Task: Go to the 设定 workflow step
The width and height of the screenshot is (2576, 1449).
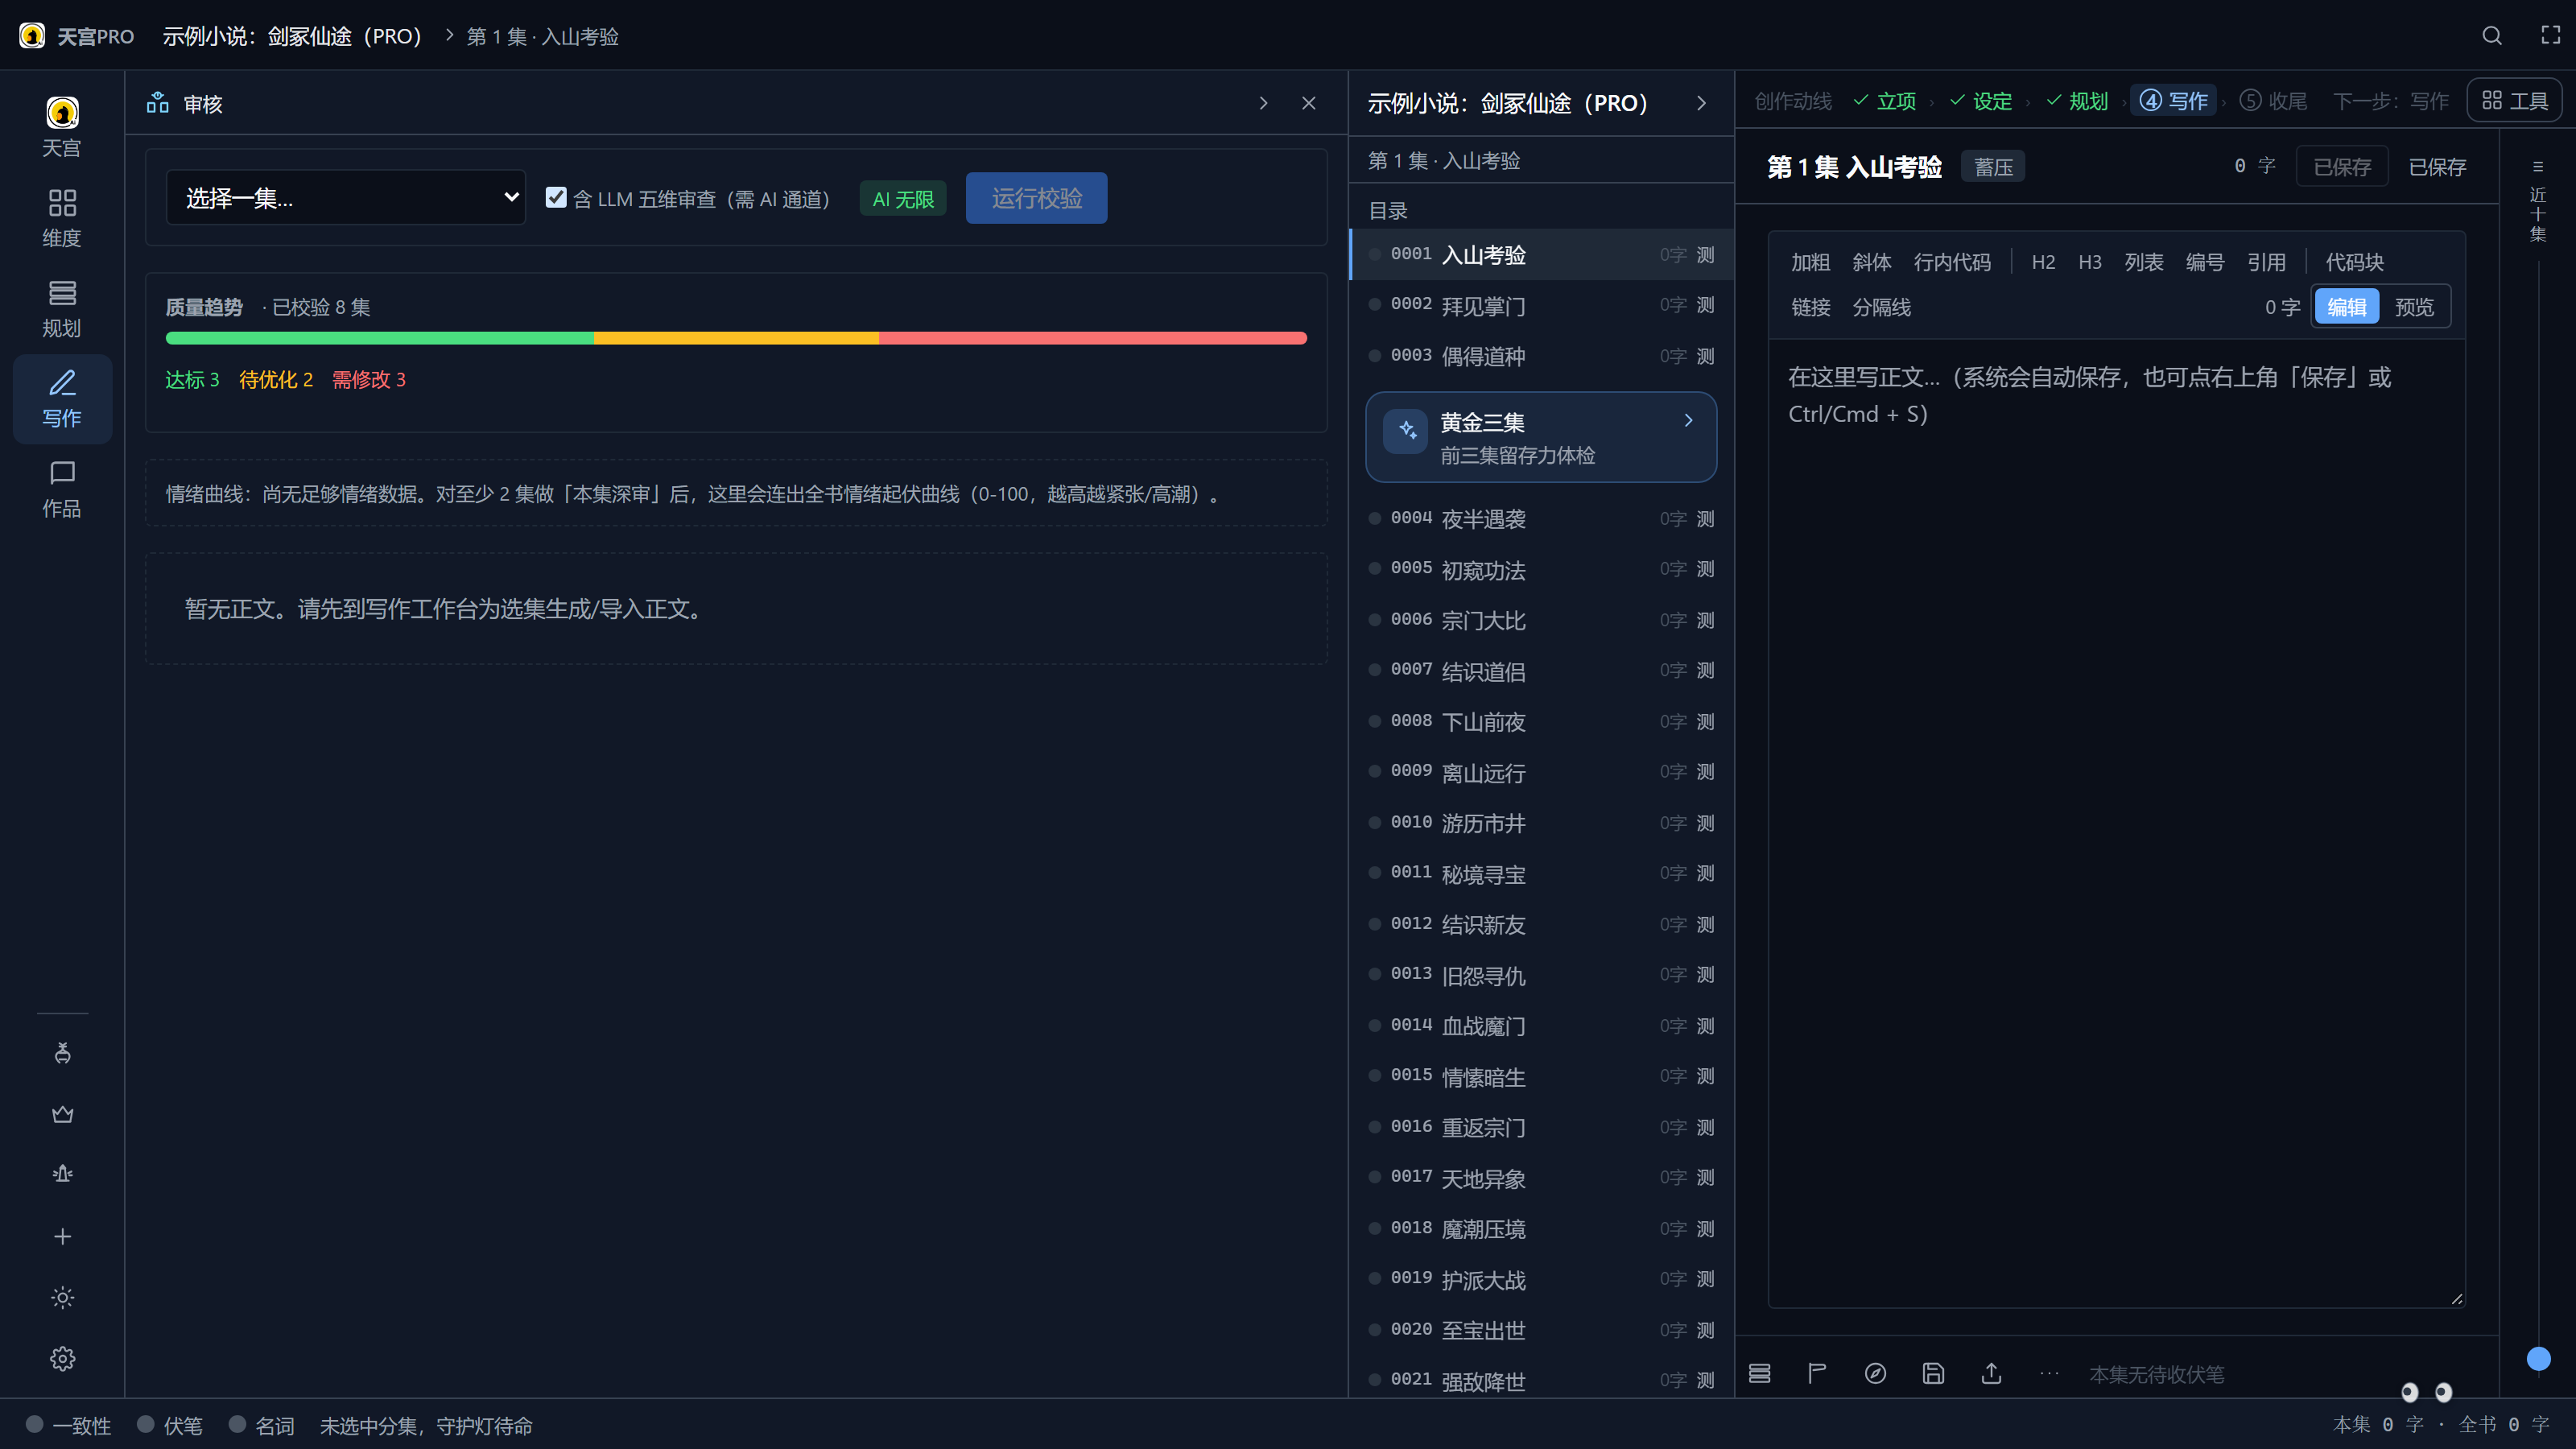Action: coord(1980,100)
